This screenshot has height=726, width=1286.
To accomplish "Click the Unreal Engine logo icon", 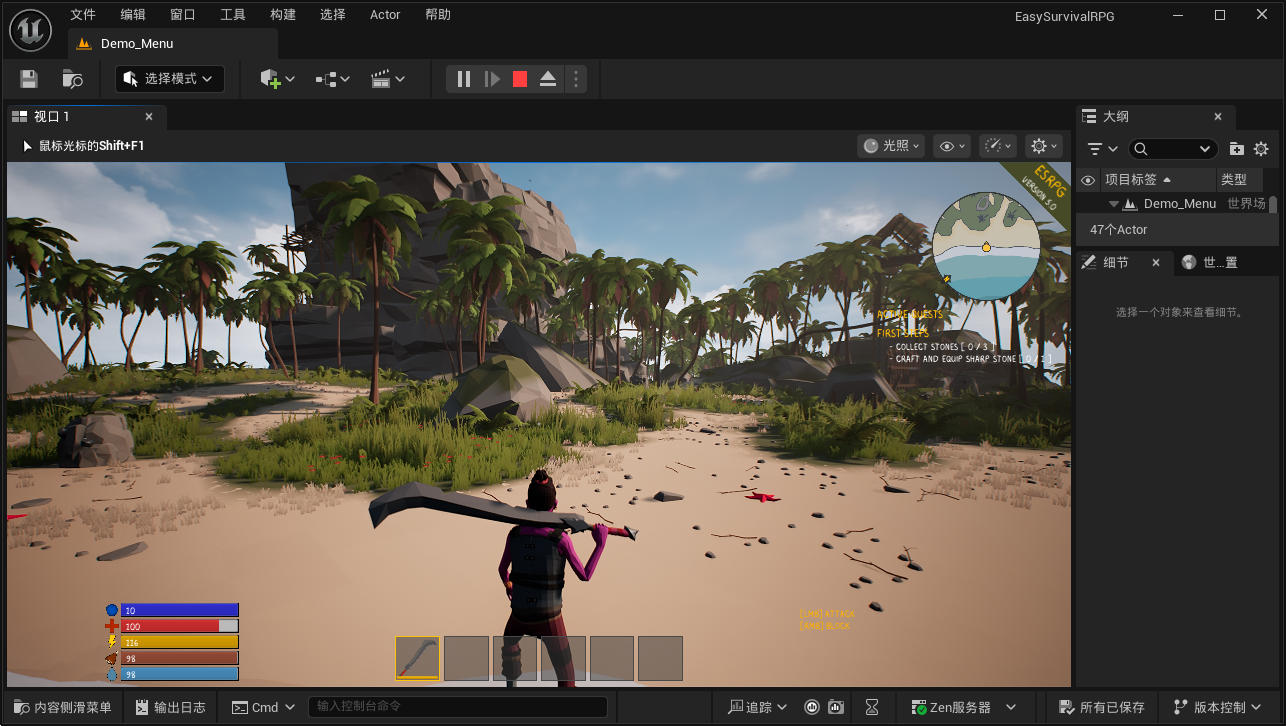I will click(x=30, y=30).
